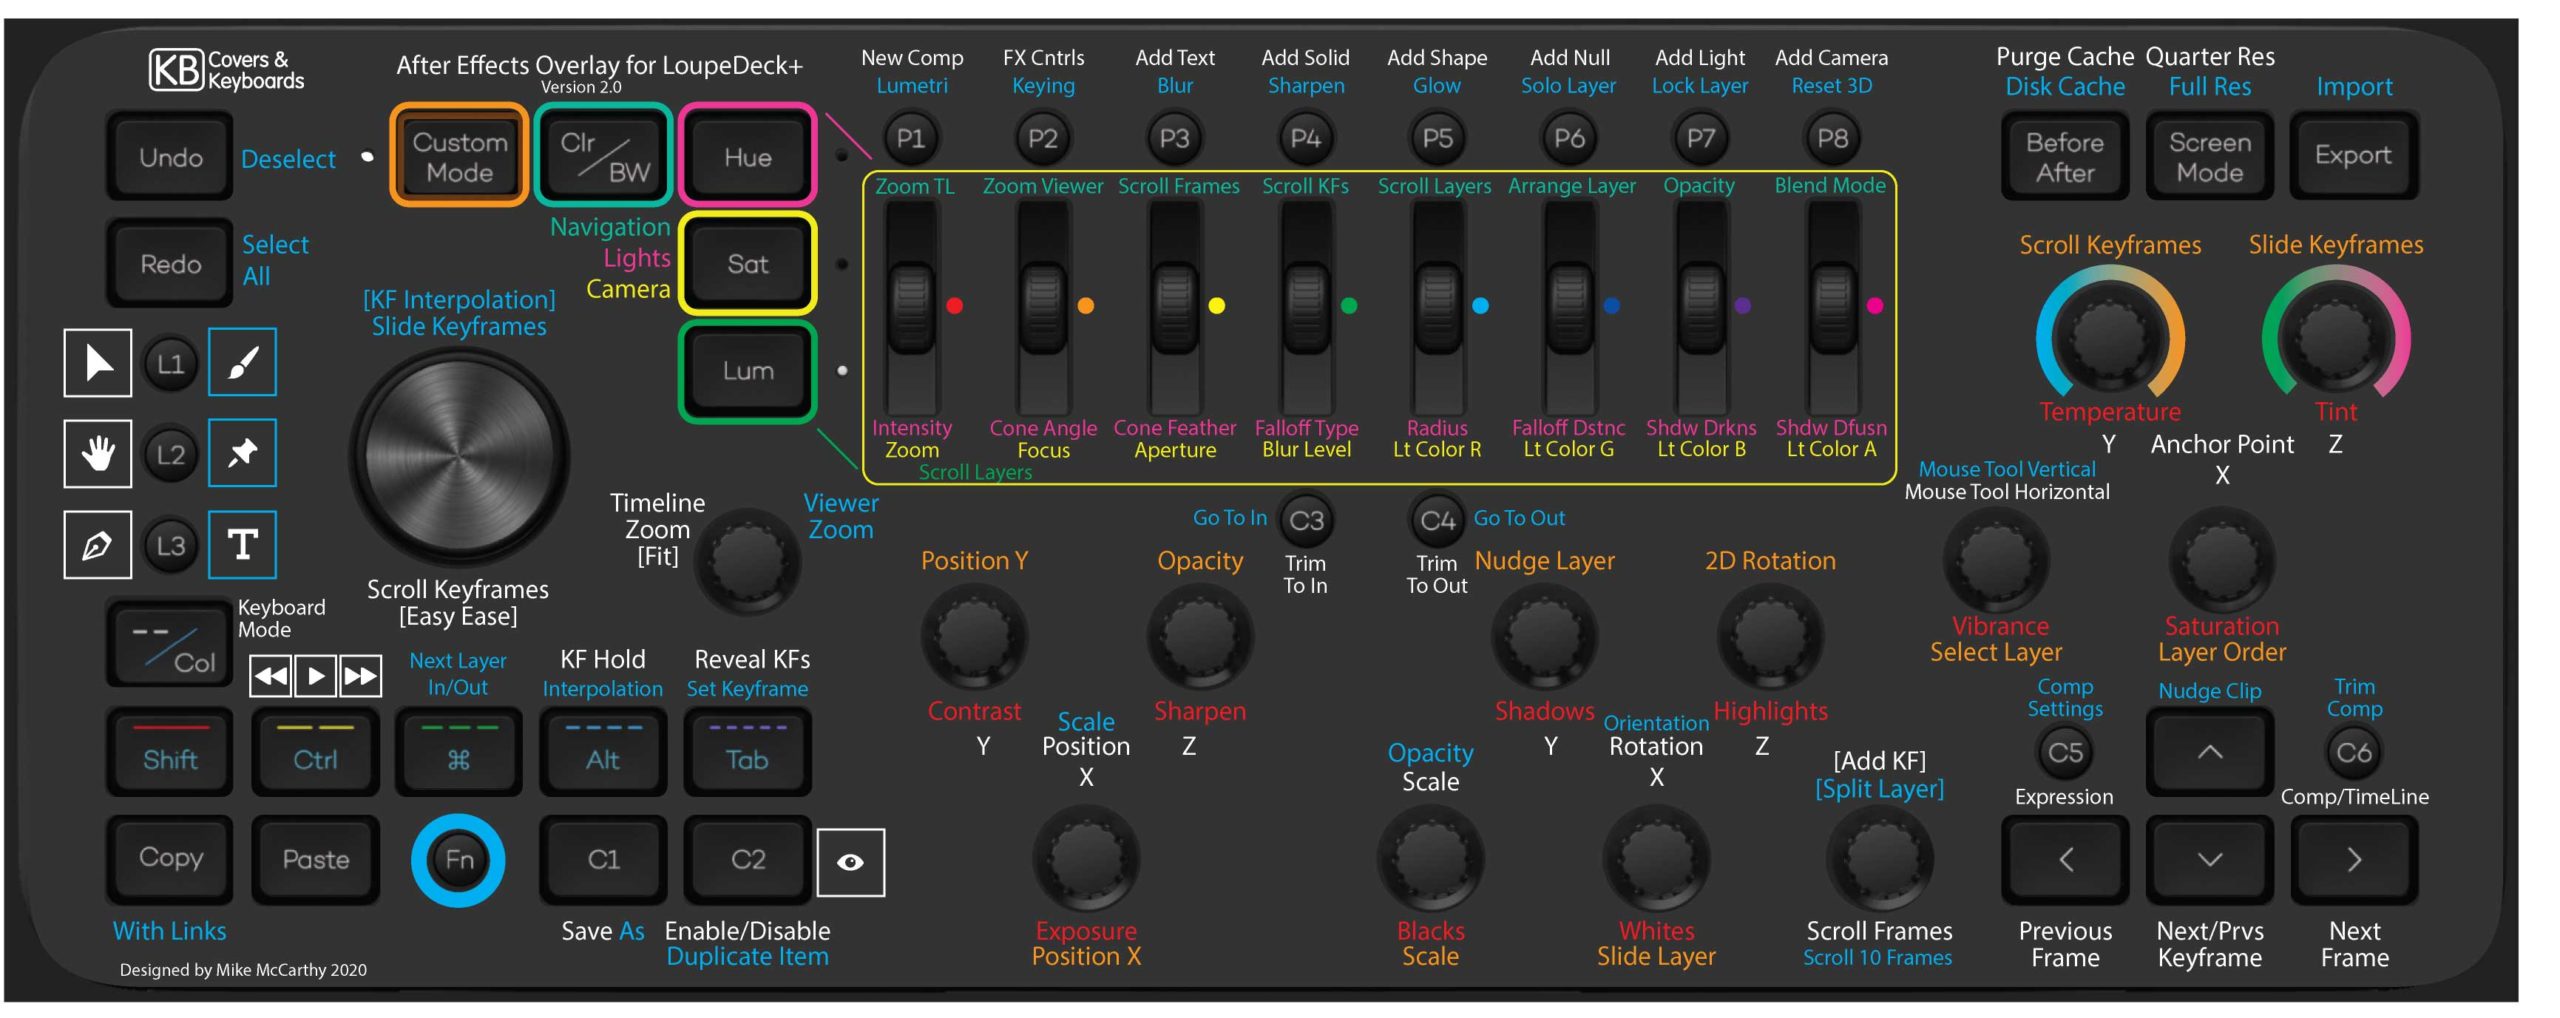Select the Type tool T icon

point(242,545)
